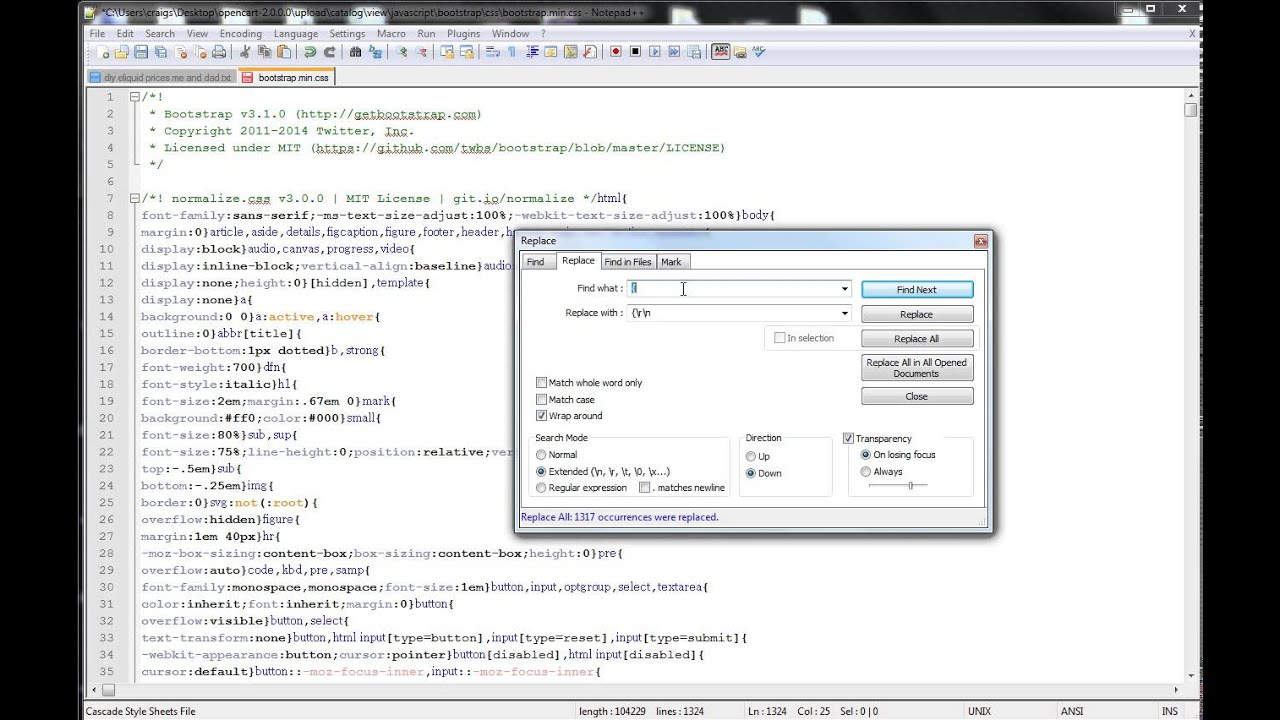The height and width of the screenshot is (720, 1280).
Task: Click the editor vertical scrollbar thumb
Action: 1190,110
